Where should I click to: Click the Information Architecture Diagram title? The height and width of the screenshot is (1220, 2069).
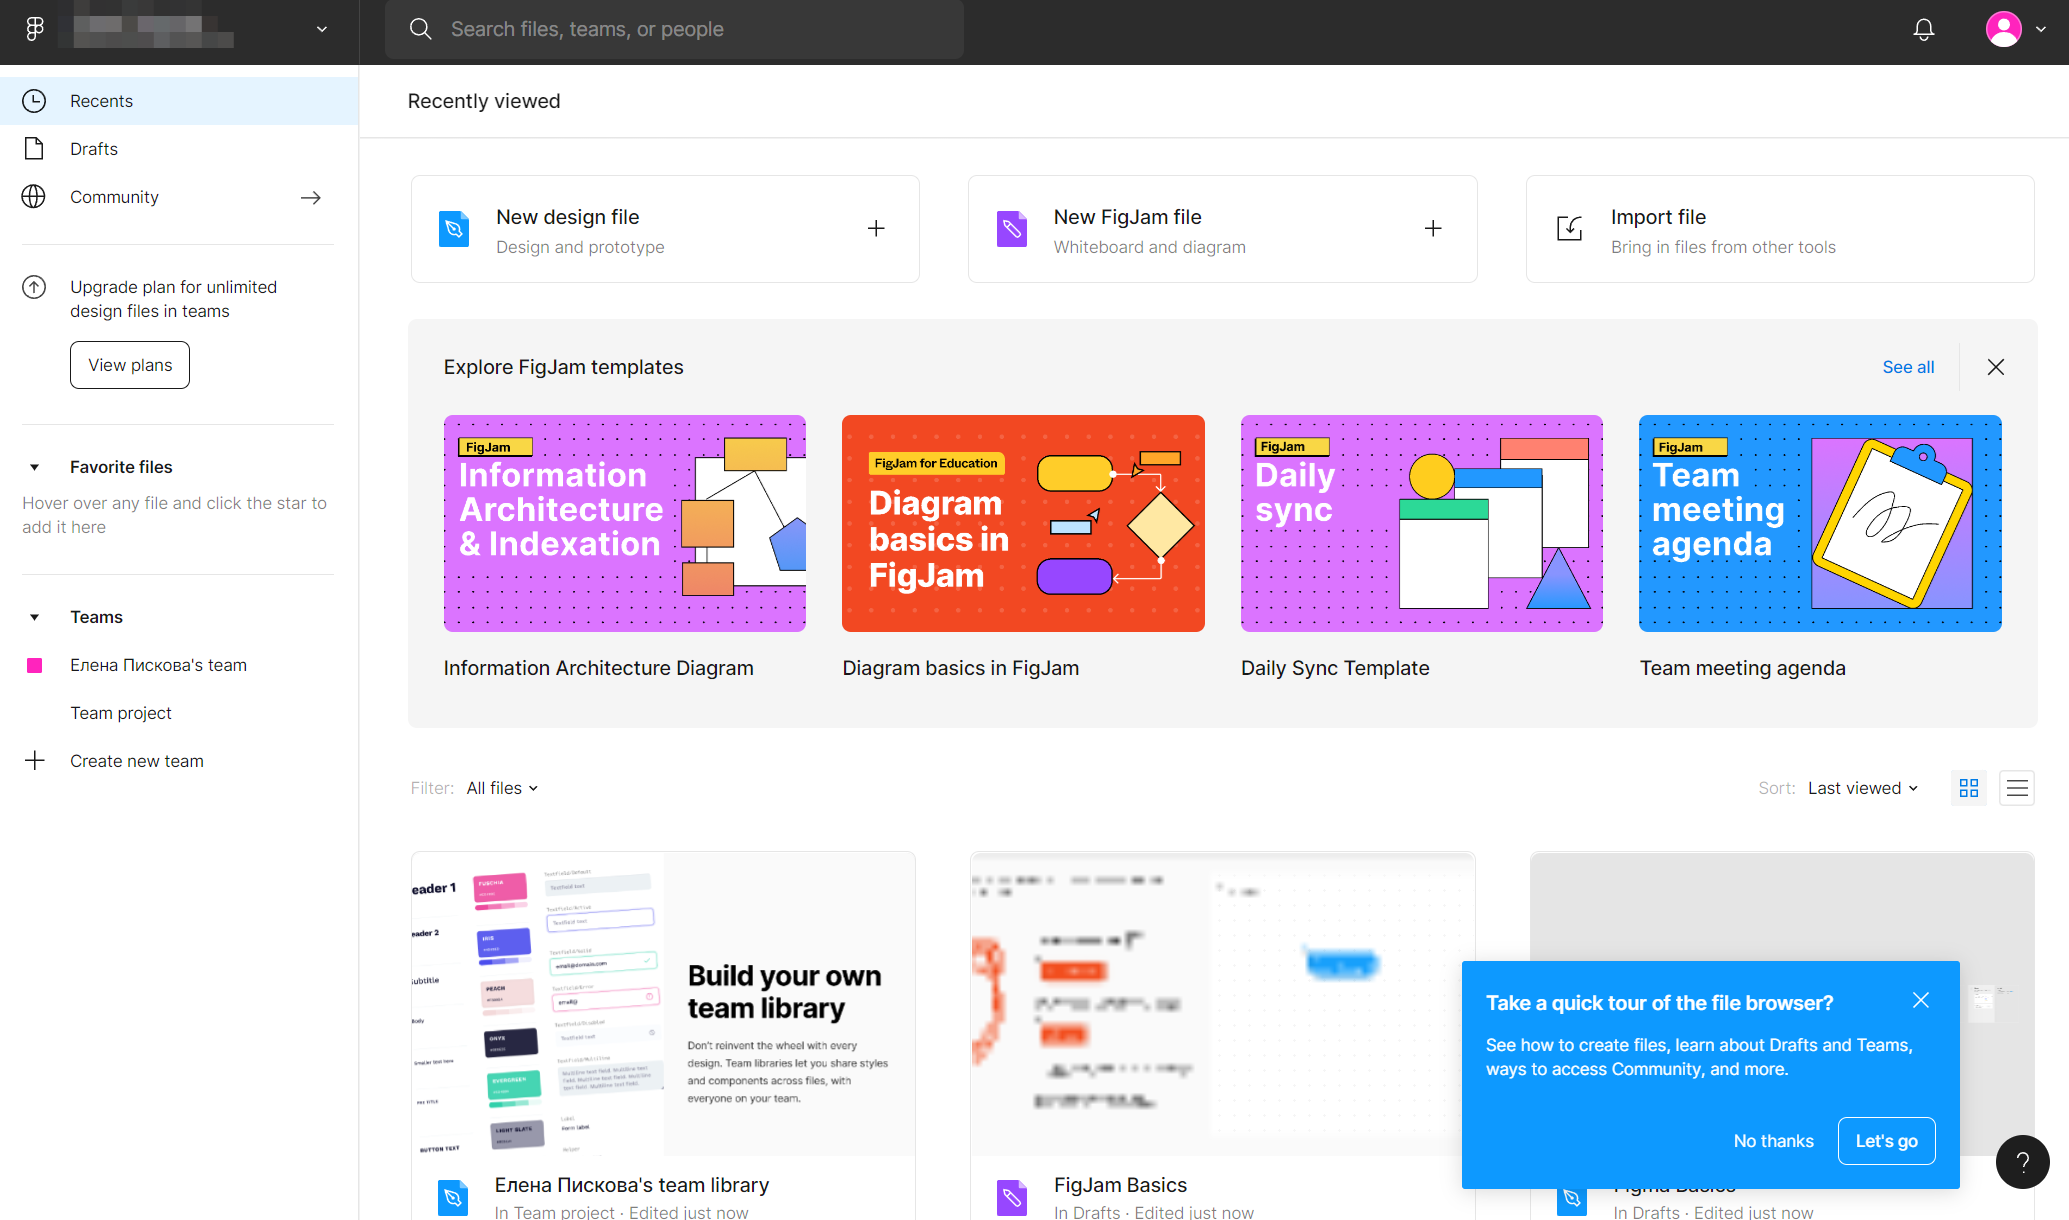pos(598,668)
